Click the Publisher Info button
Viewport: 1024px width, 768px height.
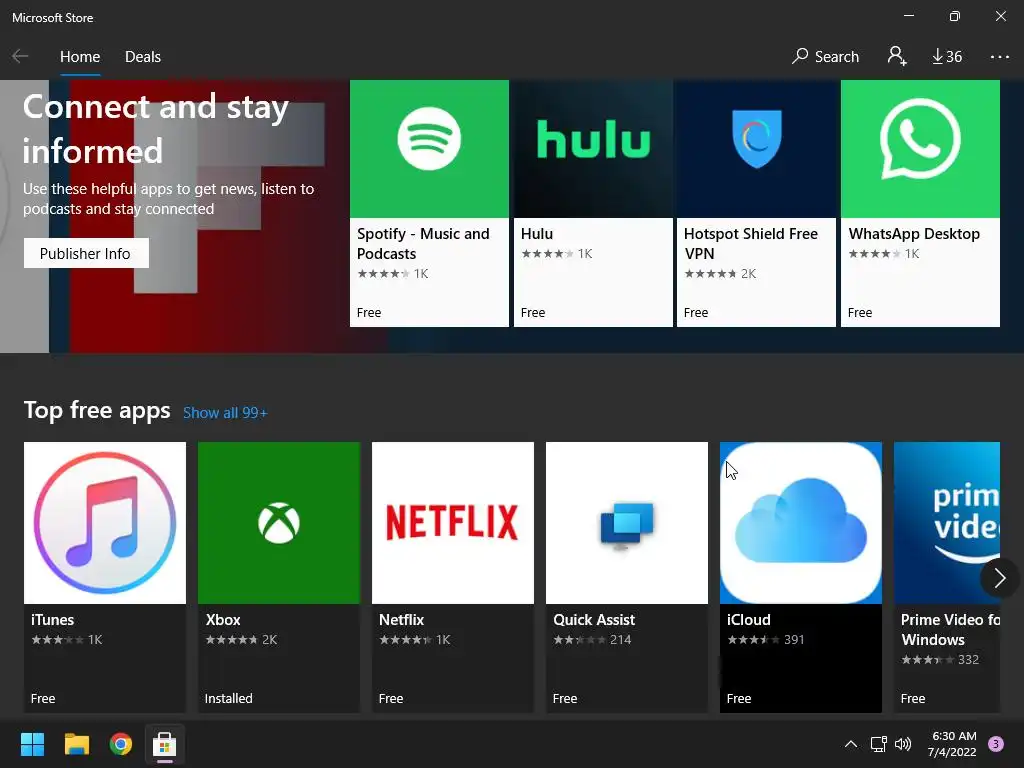86,253
